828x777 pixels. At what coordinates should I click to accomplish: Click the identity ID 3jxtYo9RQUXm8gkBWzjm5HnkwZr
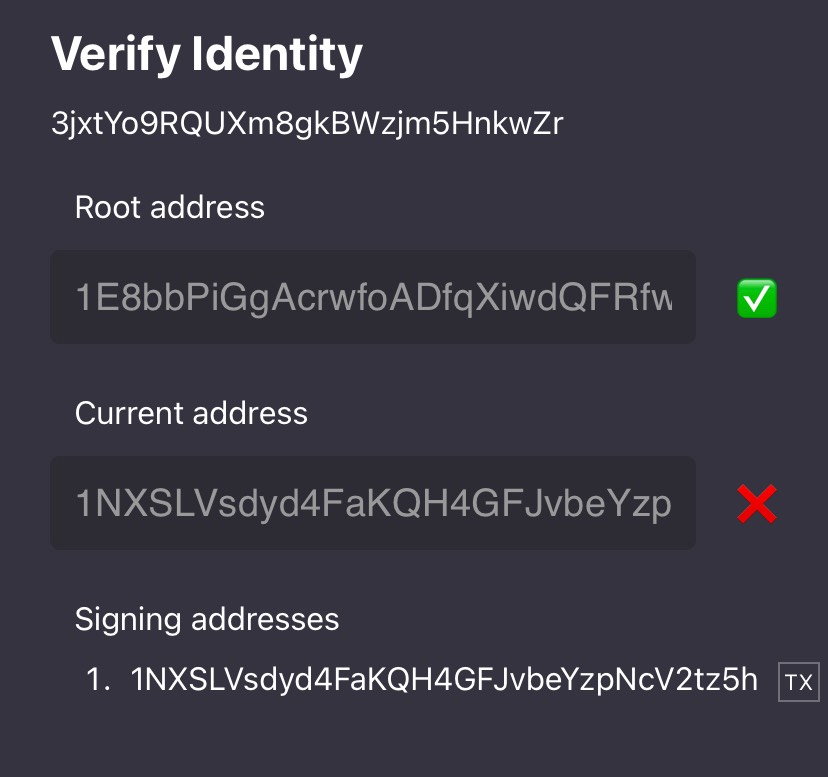[x=307, y=124]
